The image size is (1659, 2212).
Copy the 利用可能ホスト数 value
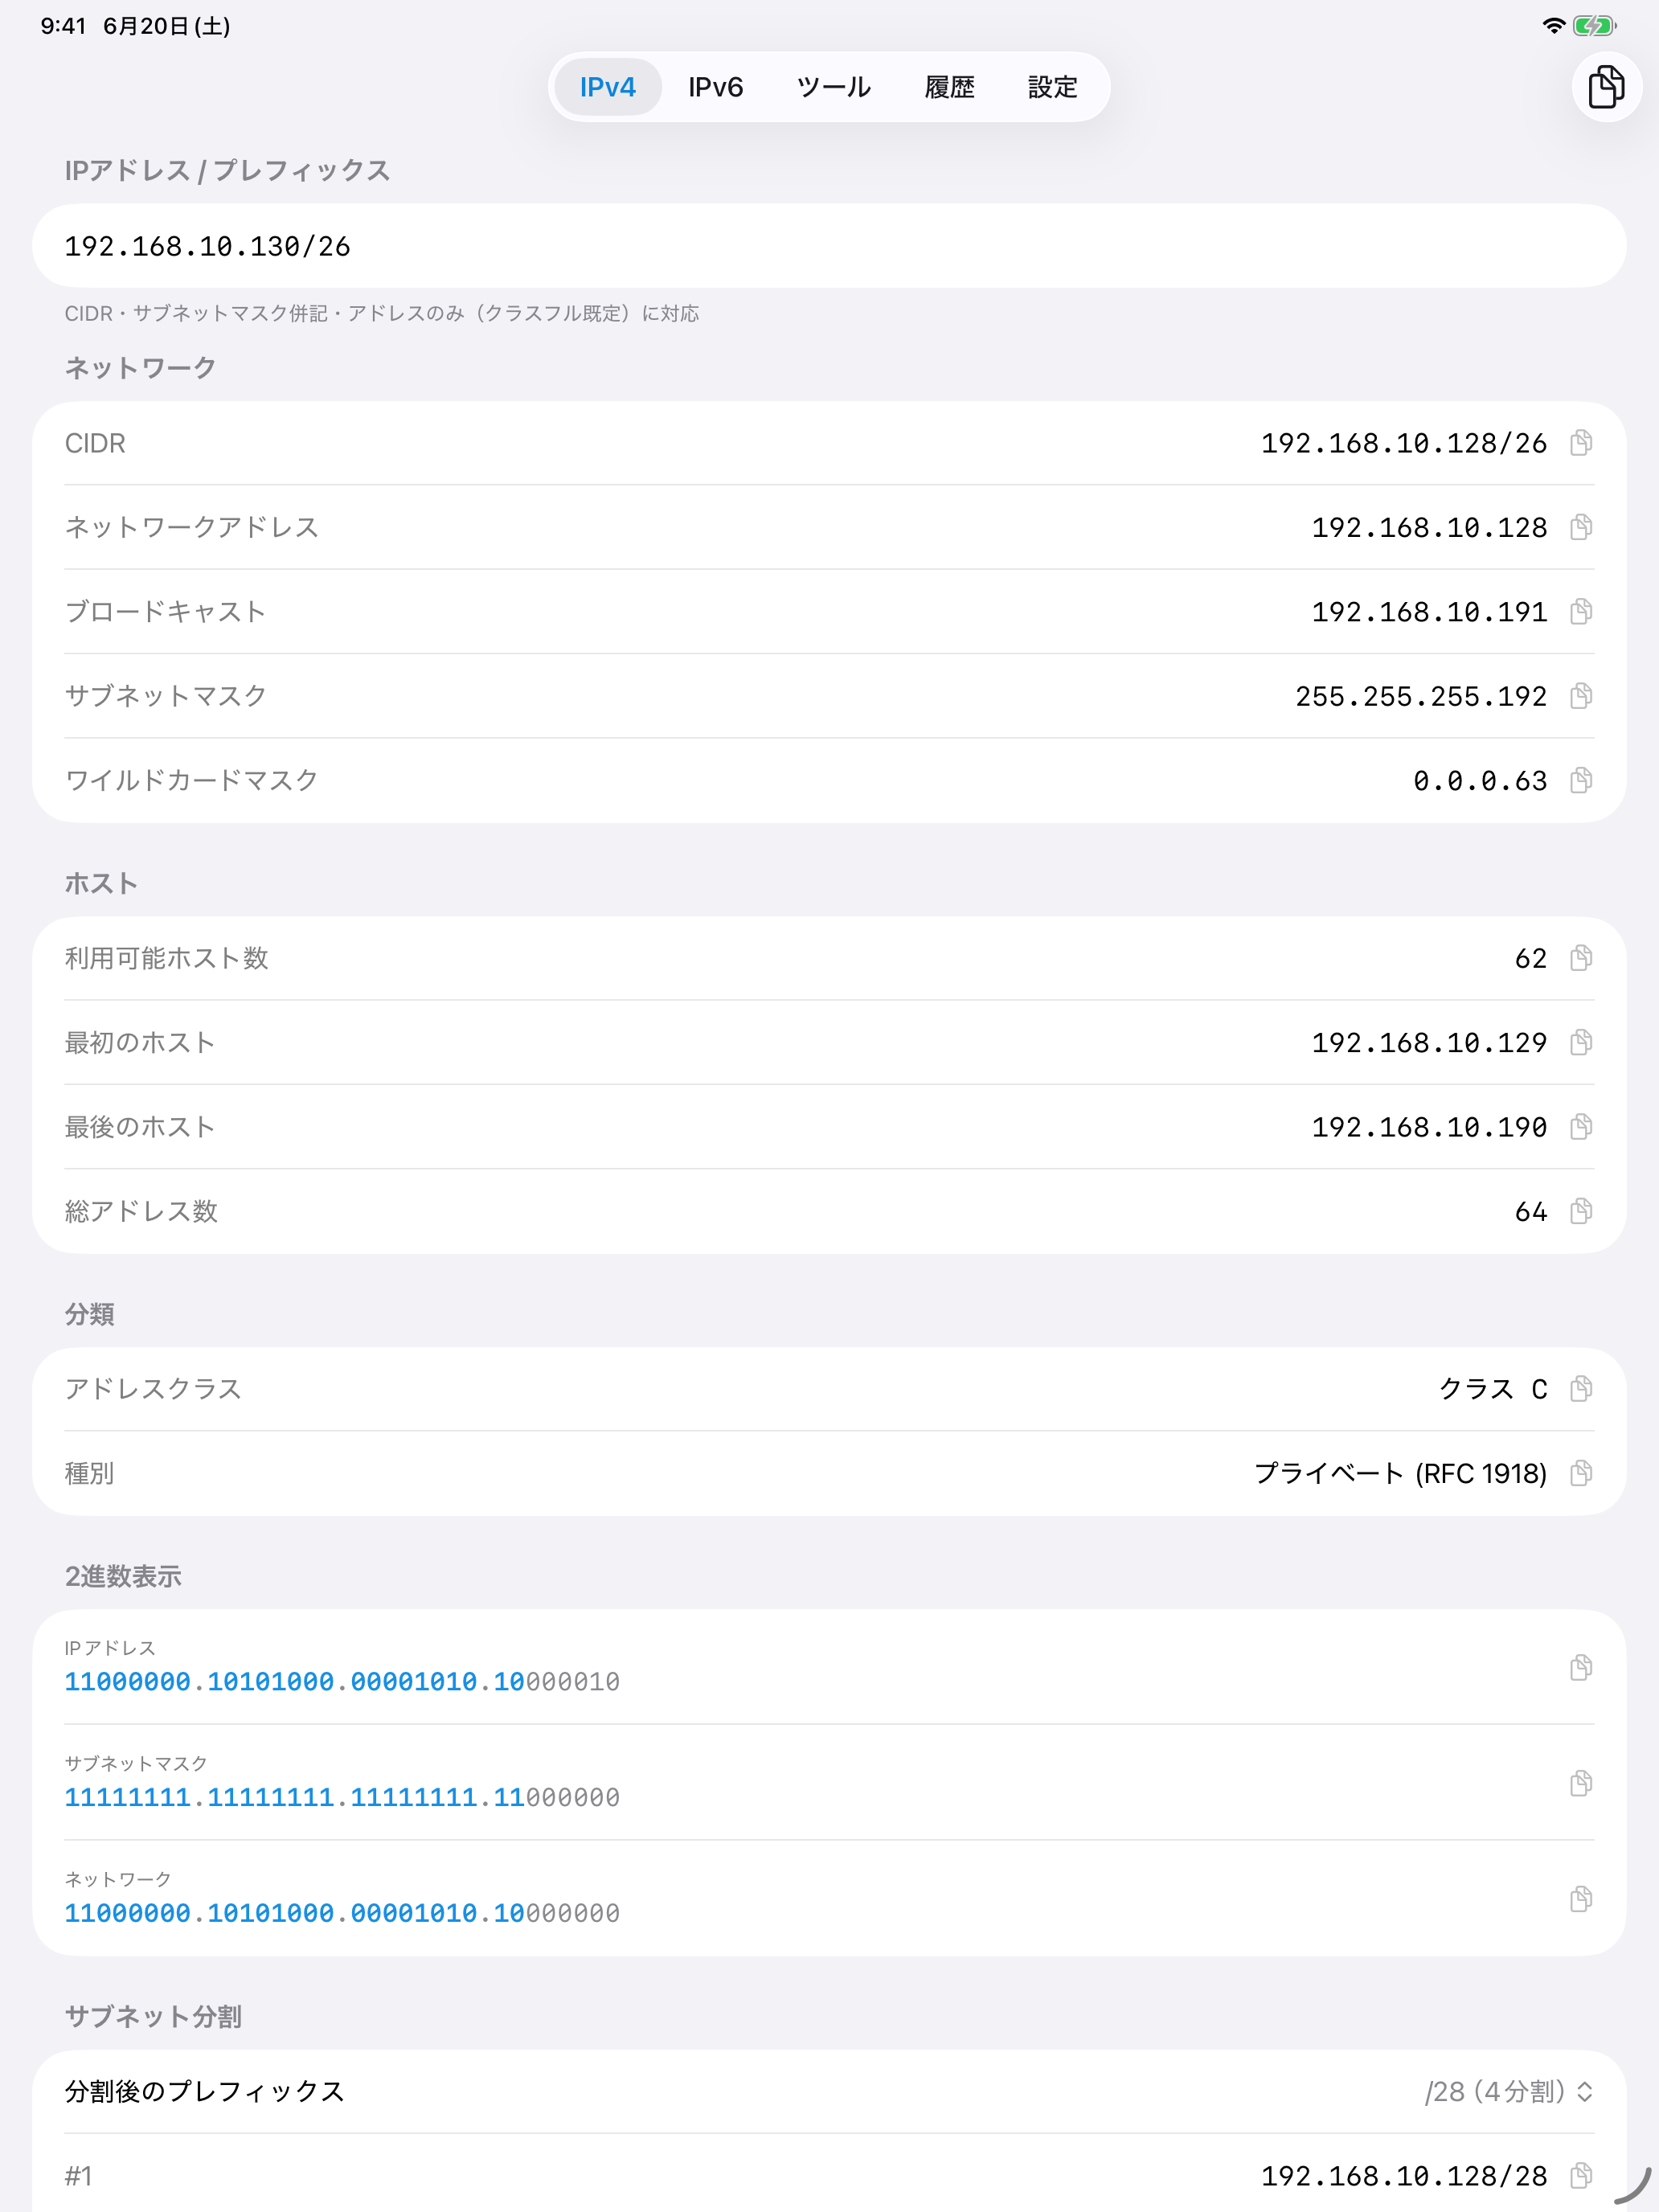coord(1580,958)
